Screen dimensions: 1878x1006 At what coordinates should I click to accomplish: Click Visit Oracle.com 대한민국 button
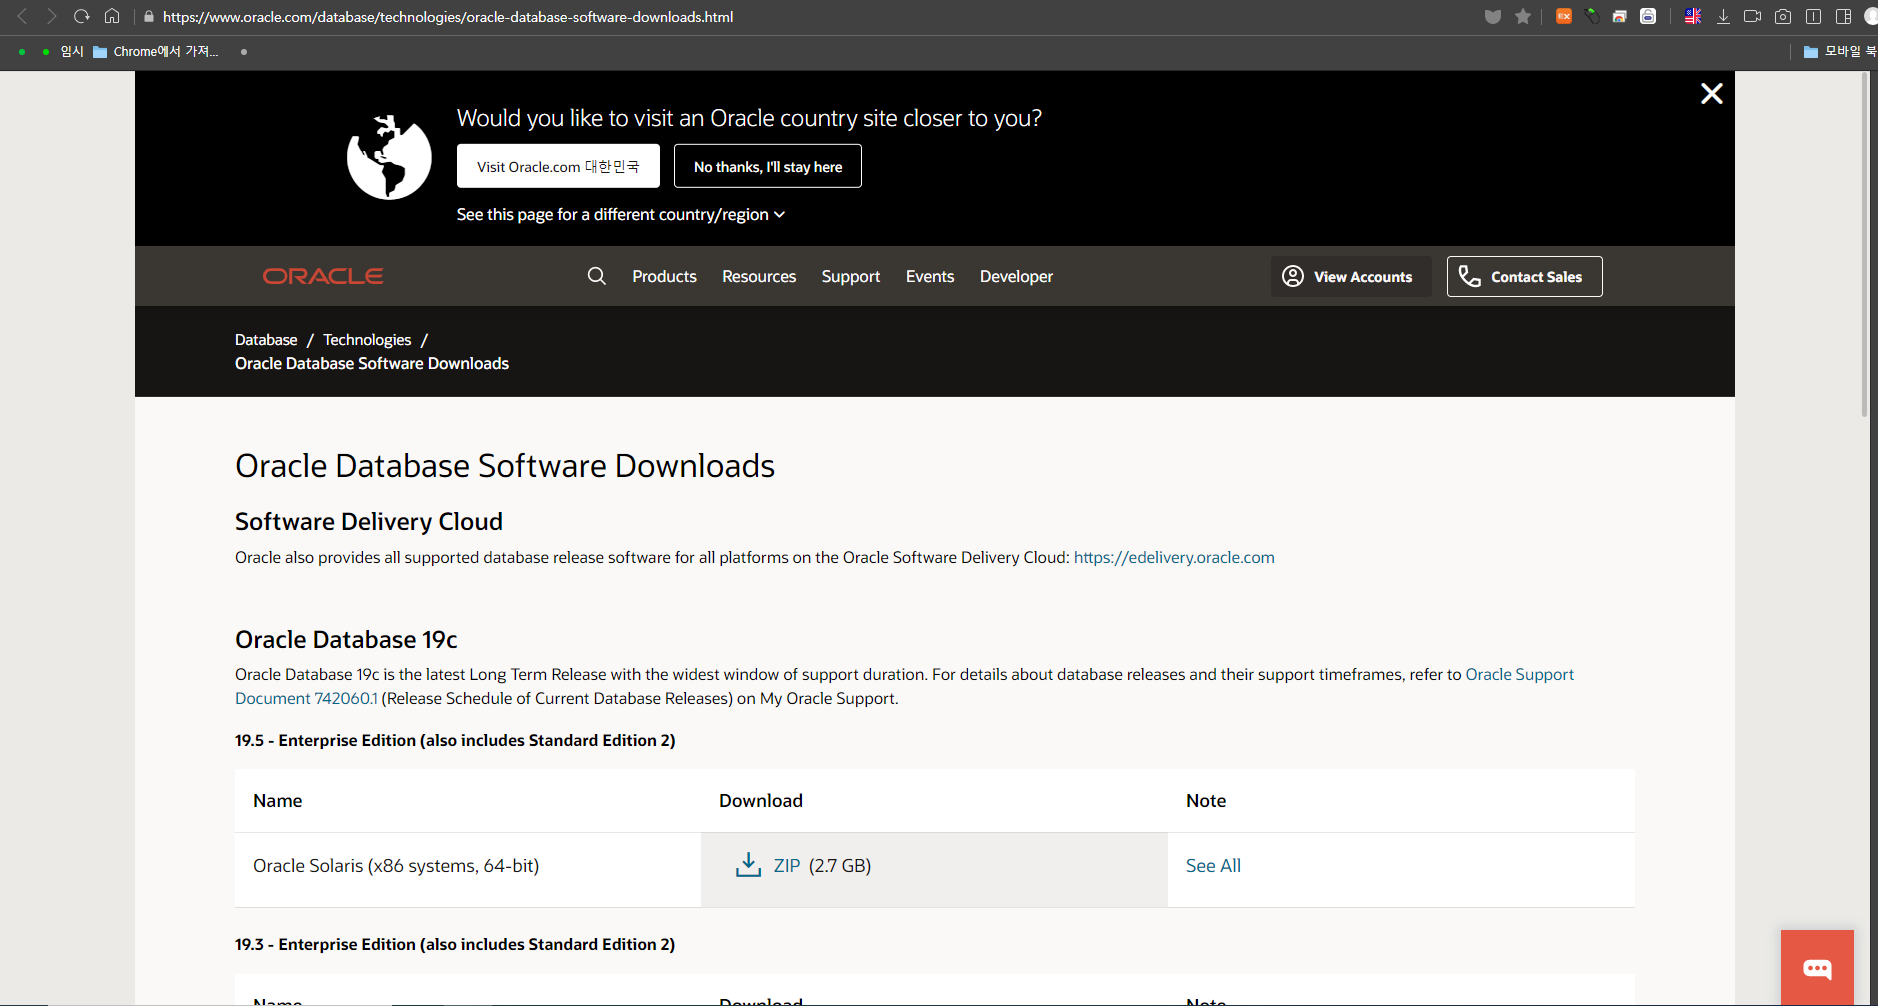point(558,166)
